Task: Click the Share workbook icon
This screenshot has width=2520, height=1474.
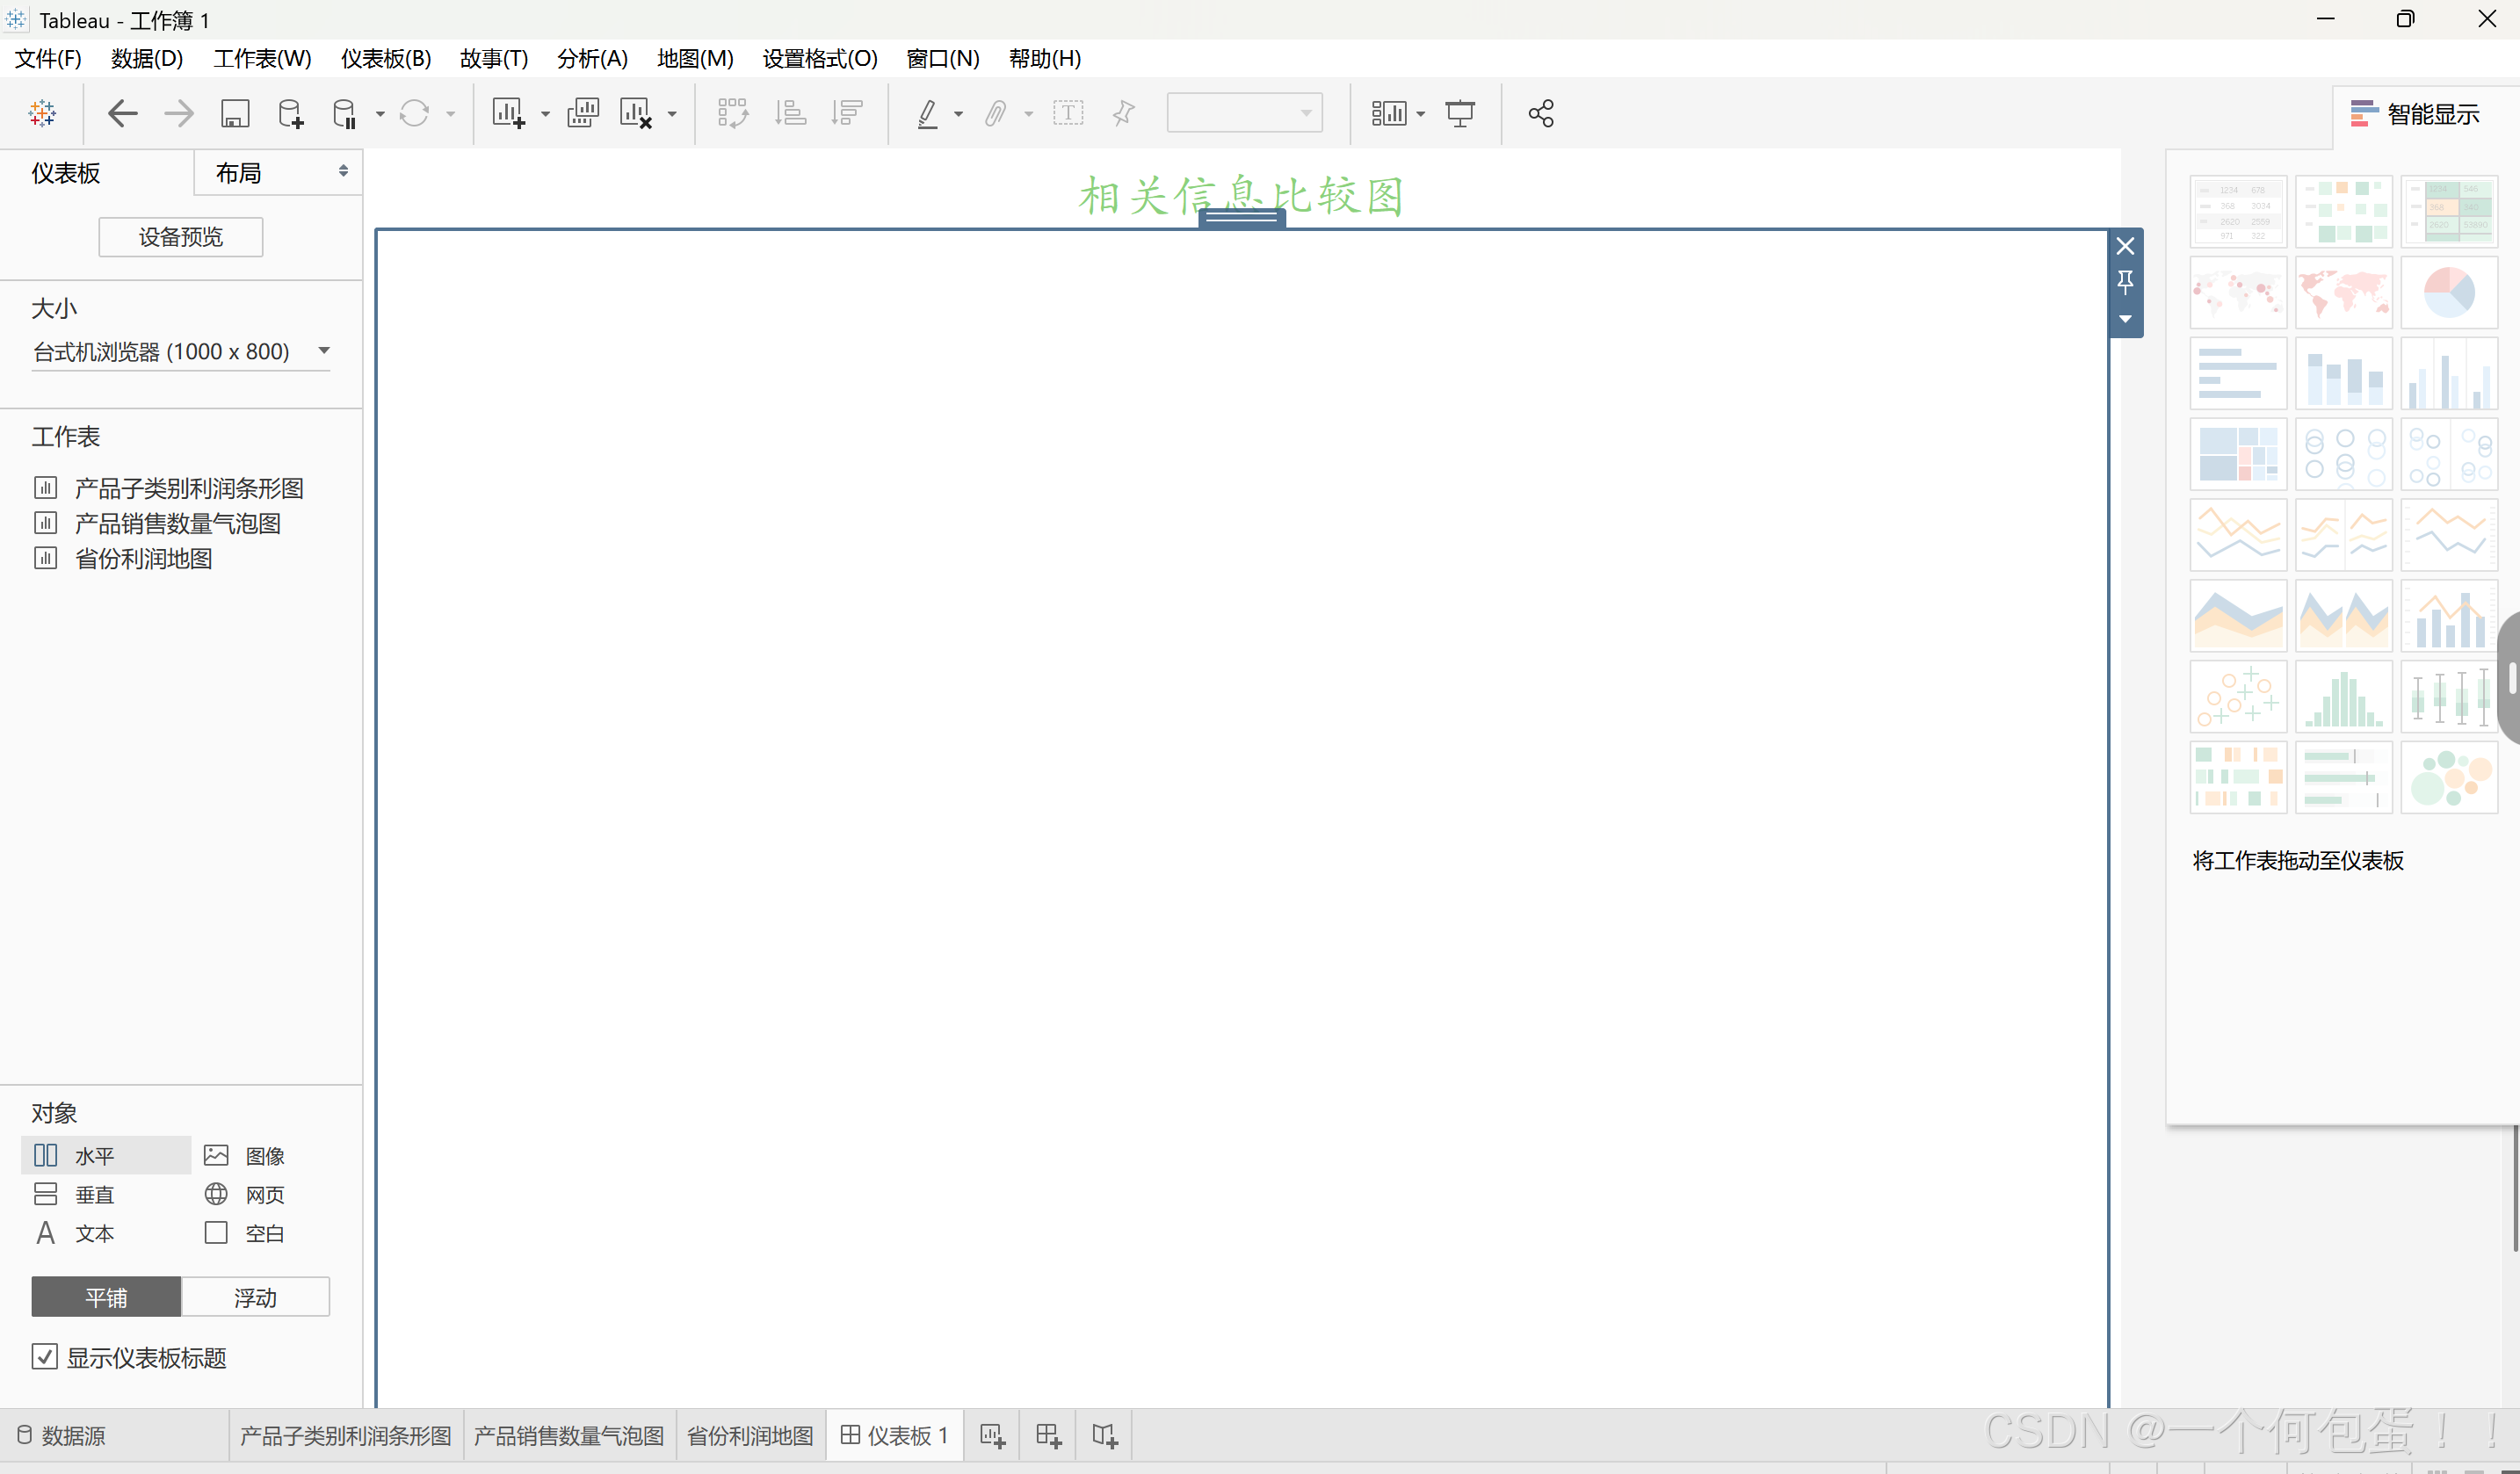Action: tap(1540, 113)
